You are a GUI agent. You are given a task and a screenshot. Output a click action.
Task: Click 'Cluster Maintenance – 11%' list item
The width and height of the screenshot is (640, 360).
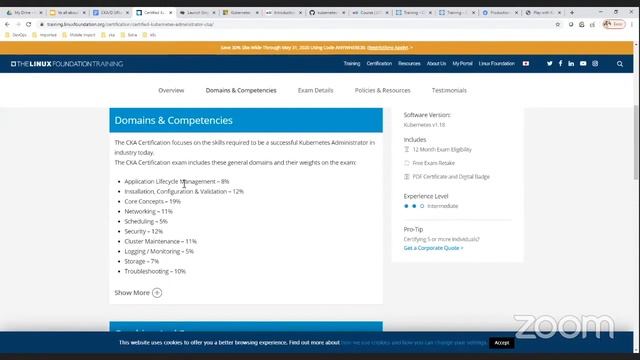tap(160, 242)
